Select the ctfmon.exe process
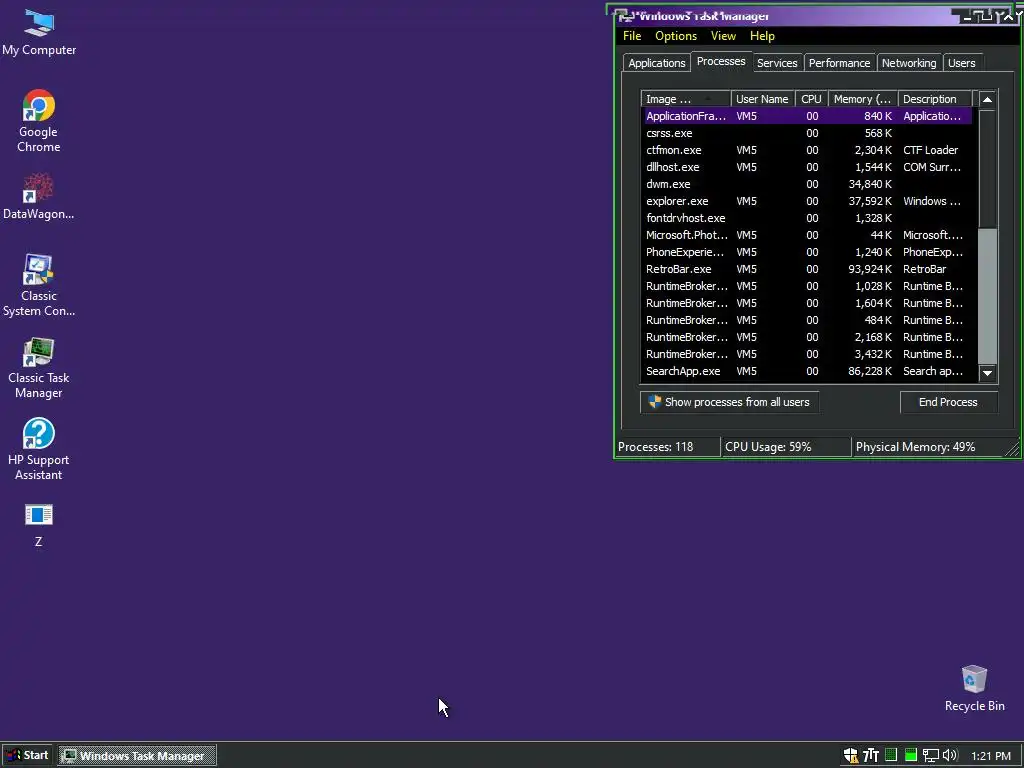Screen dimensions: 1024x768 click(807, 150)
